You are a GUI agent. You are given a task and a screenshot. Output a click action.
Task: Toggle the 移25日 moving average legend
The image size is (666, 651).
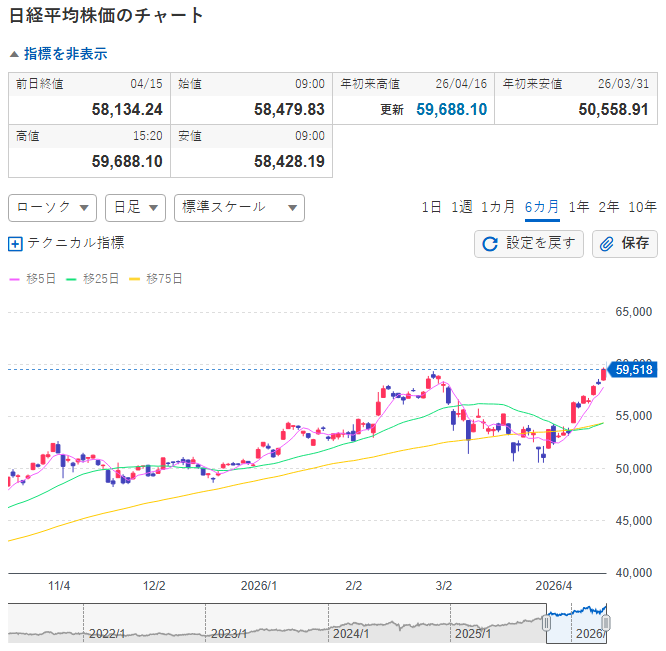[92, 279]
